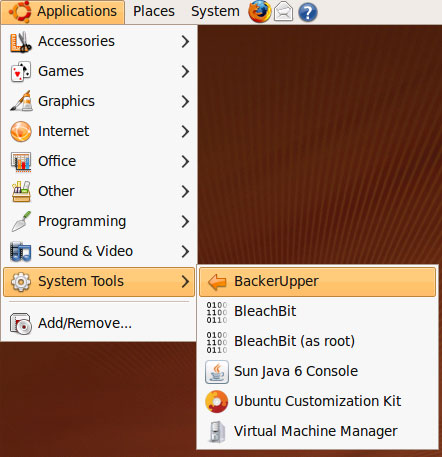Screen dimensions: 442x457
Task: Click the Ubuntu logo in Applications menu
Action: [20, 11]
